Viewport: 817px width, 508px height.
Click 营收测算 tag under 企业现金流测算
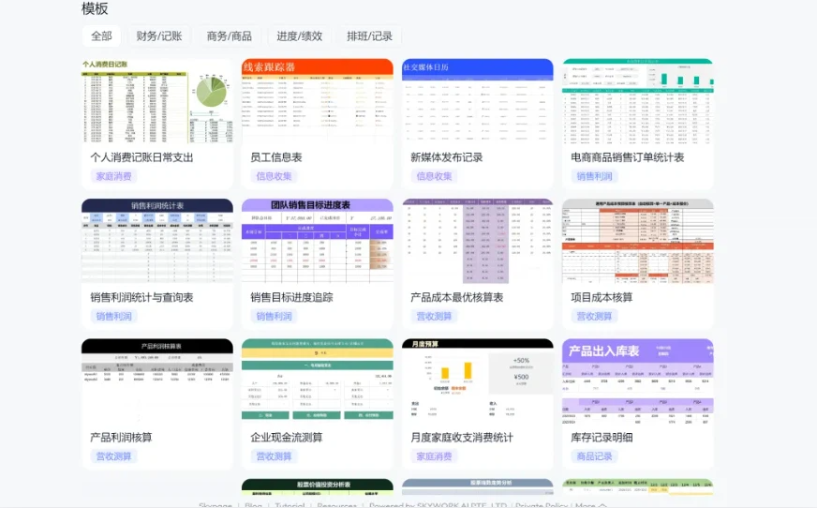click(x=273, y=456)
